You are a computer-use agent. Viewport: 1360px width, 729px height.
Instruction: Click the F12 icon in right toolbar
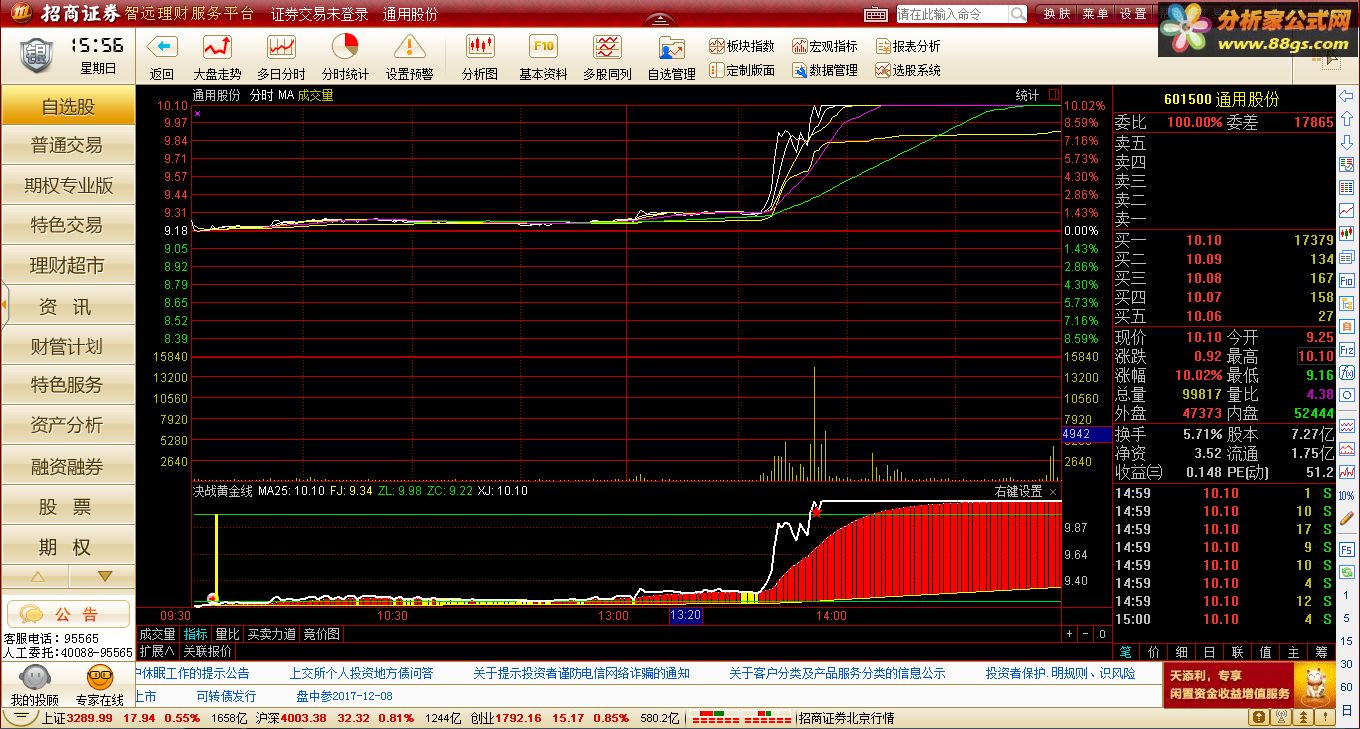point(1347,350)
